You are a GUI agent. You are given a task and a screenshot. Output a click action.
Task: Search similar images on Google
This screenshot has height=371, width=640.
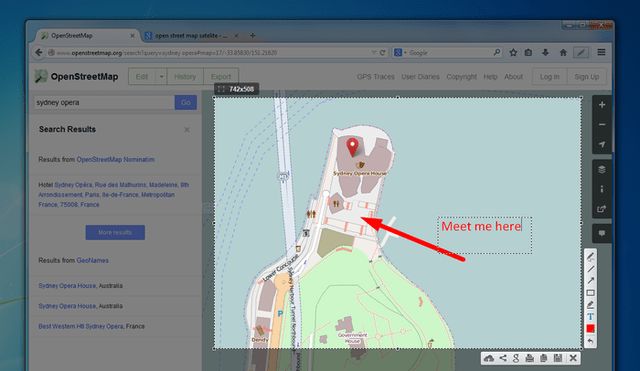point(516,358)
